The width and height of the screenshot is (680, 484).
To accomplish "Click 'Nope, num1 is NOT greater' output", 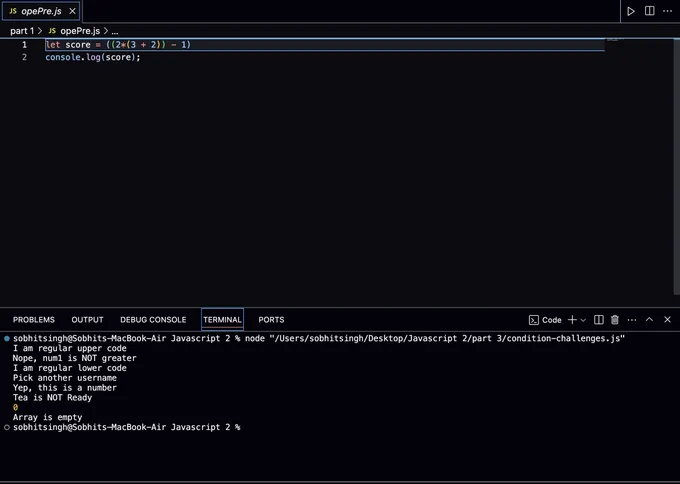I will pos(75,358).
